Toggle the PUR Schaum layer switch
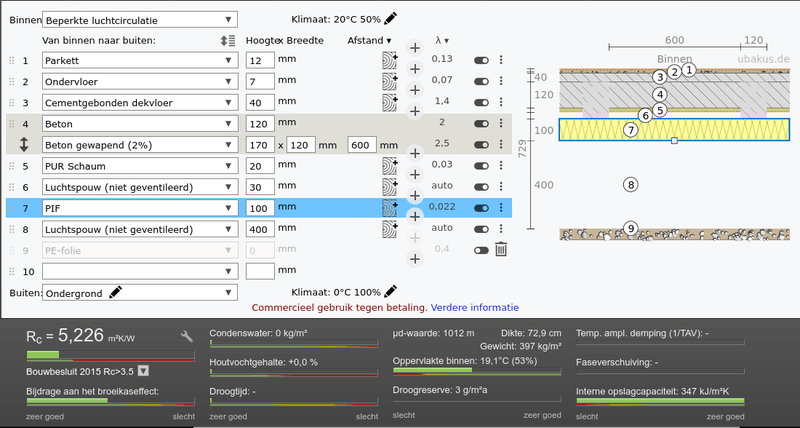 (481, 165)
